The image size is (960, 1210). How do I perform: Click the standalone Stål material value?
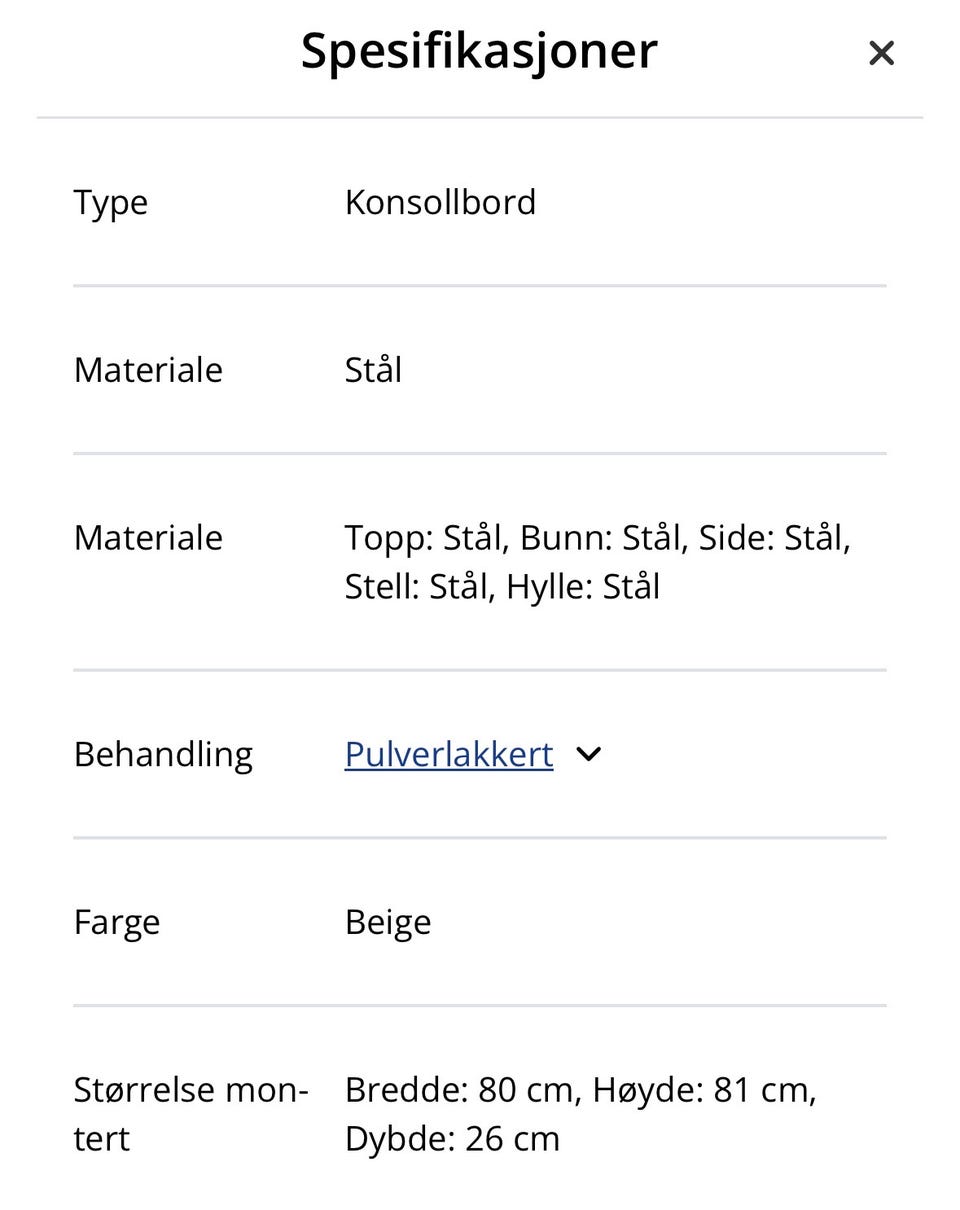pyautogui.click(x=373, y=370)
